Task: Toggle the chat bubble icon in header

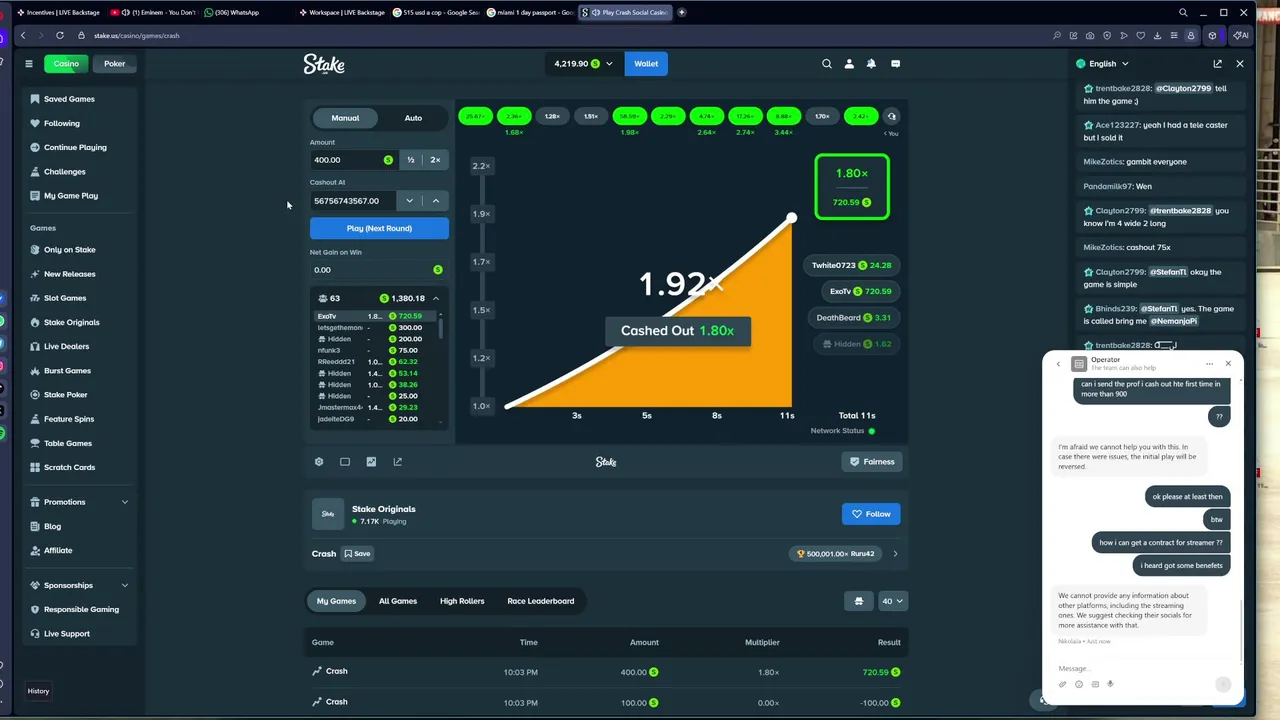Action: coord(895,64)
